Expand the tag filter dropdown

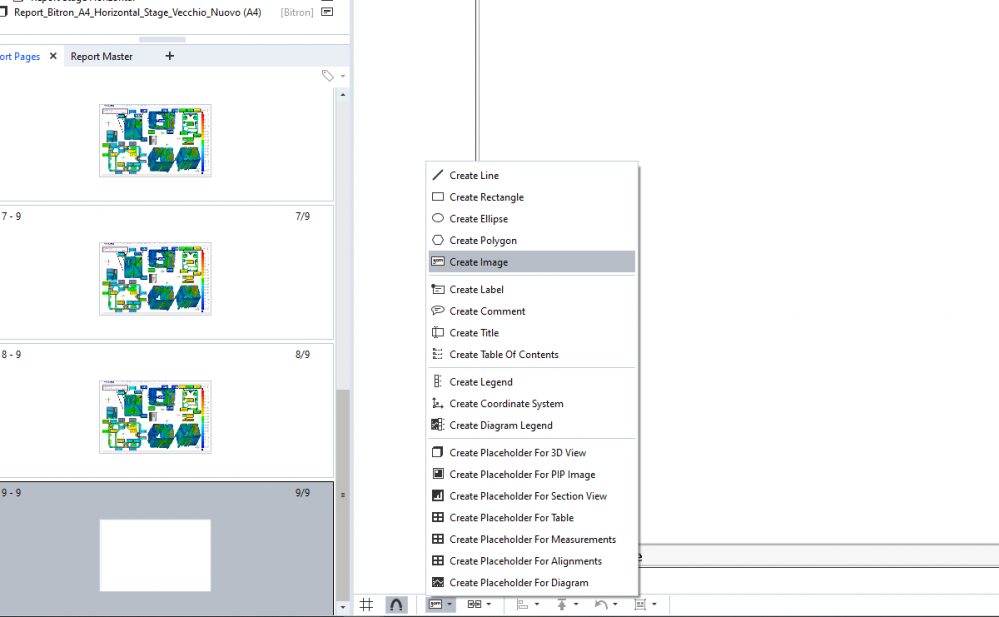pos(342,75)
